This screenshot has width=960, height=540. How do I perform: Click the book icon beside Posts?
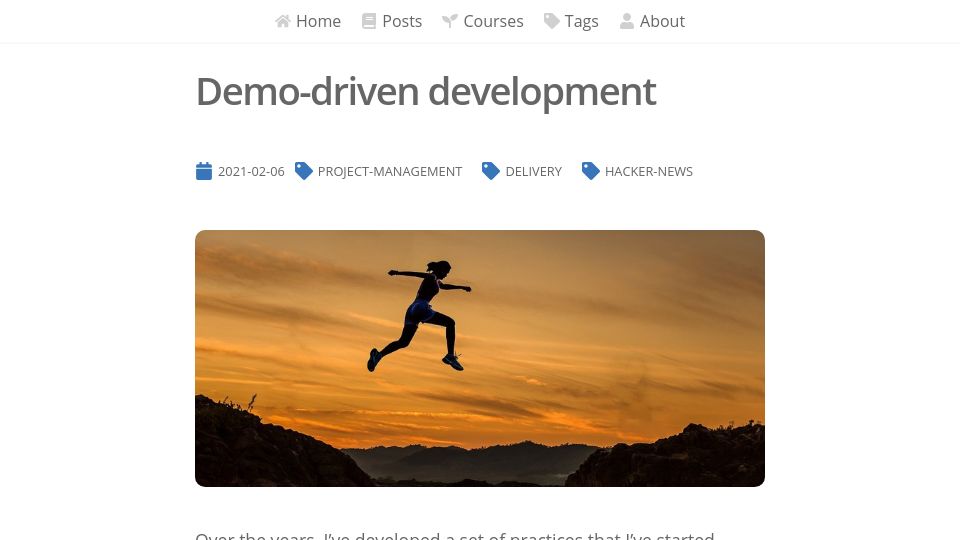click(x=369, y=21)
